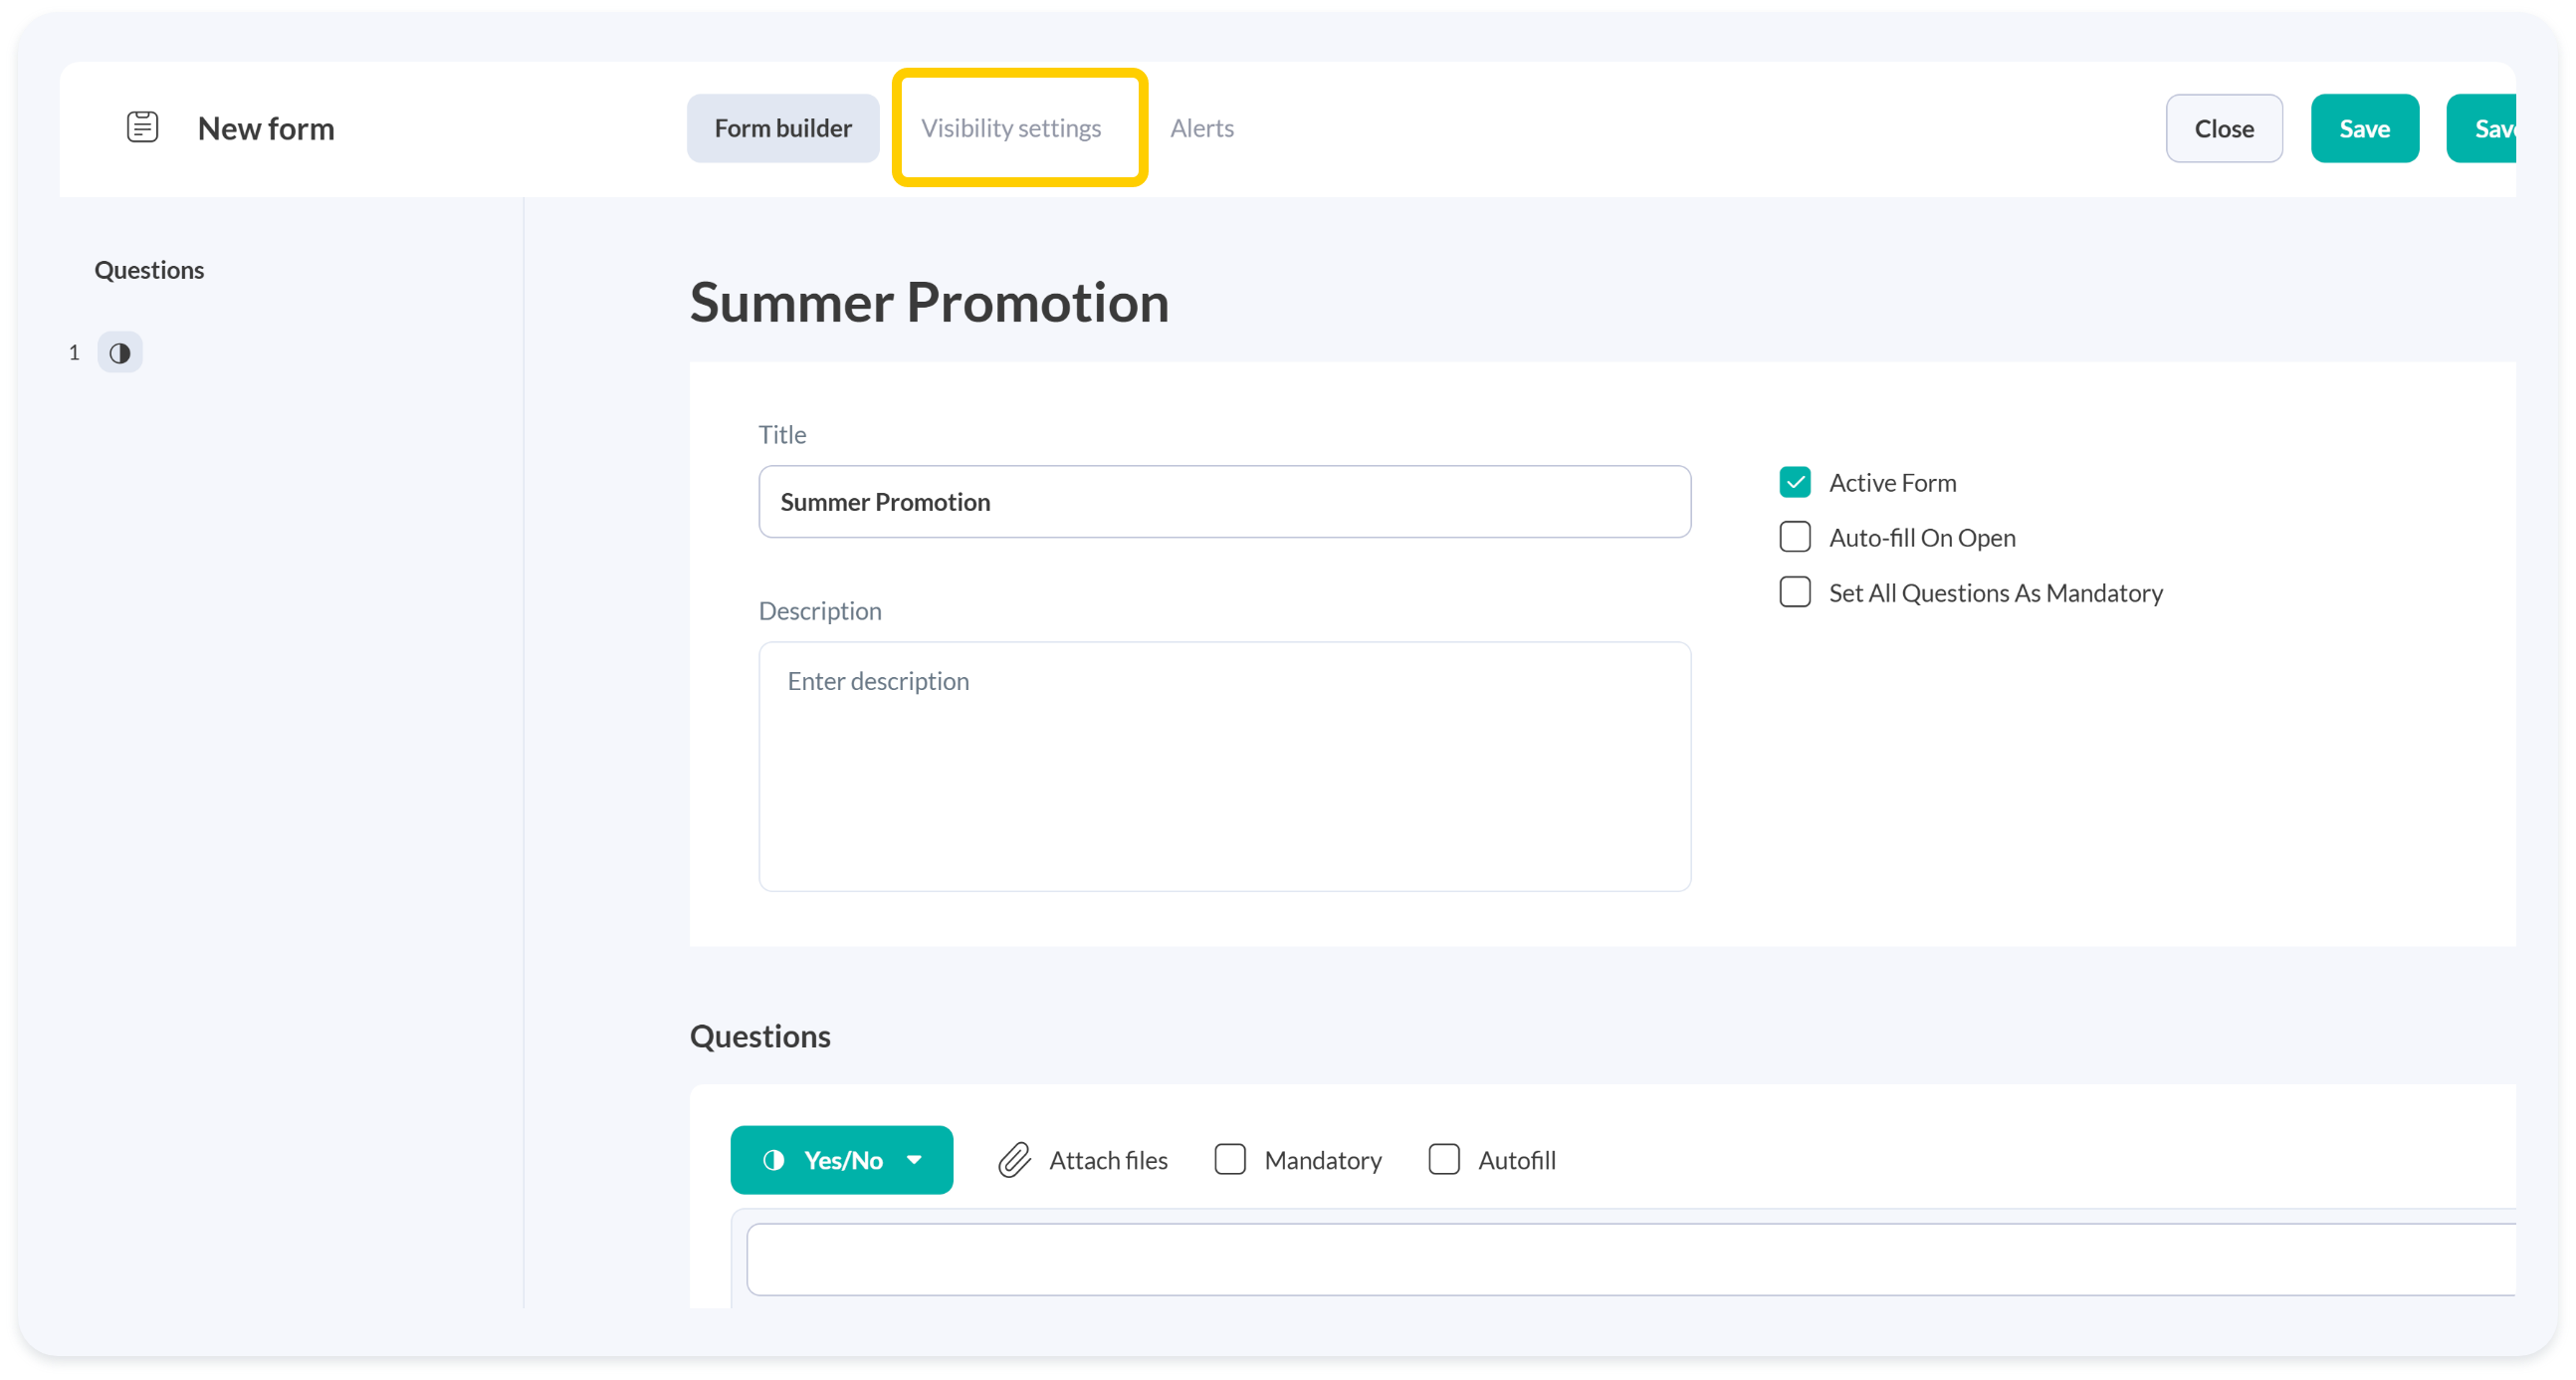This screenshot has height=1380, width=2576.
Task: Switch to the Form builder tab
Action: click(x=782, y=128)
